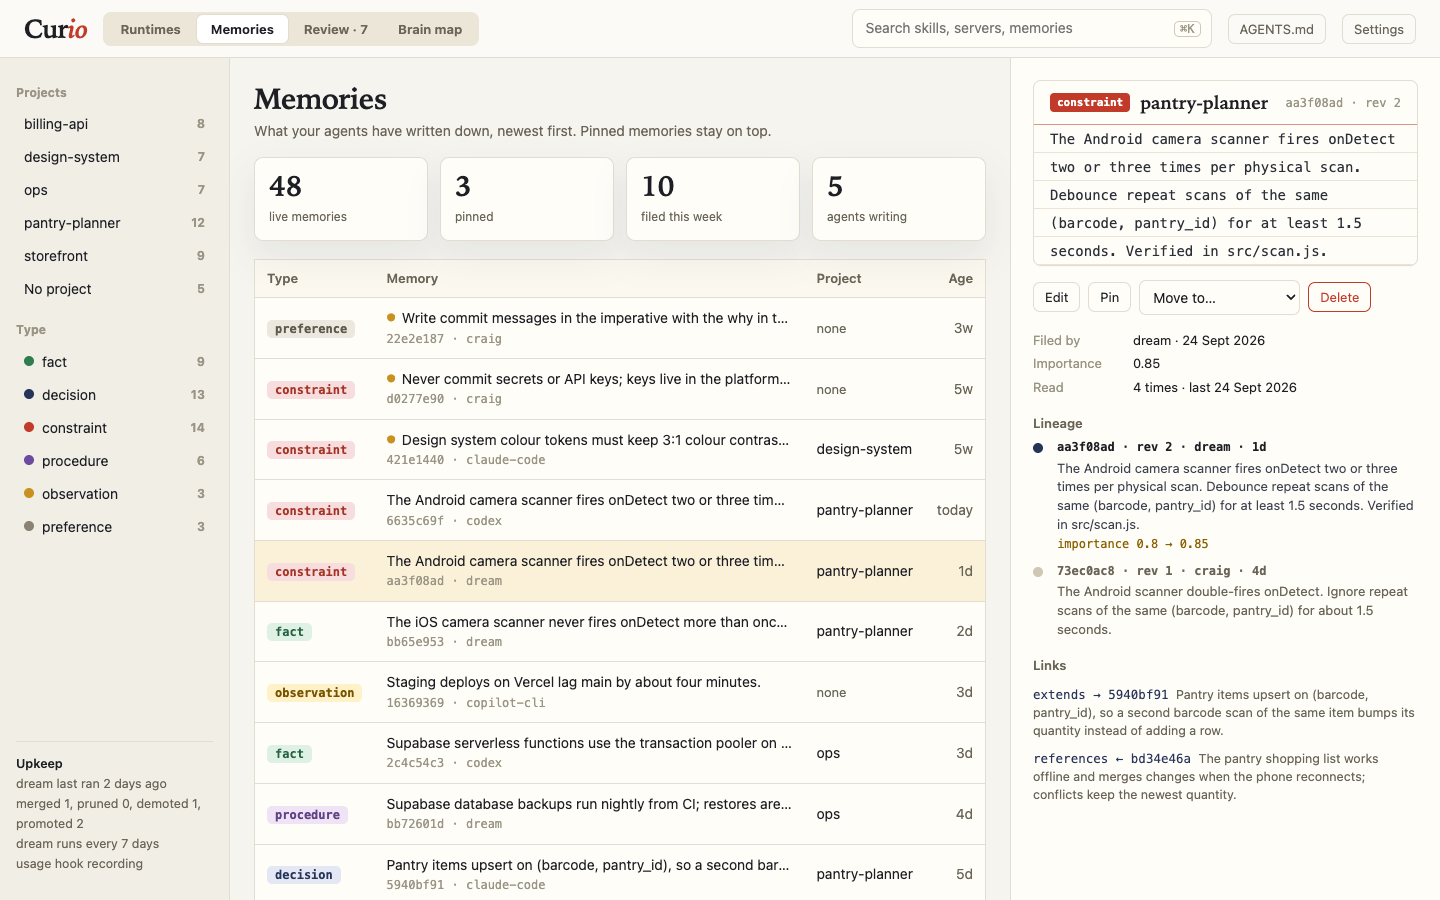1440x900 pixels.
Task: Open the Review · 7 tab
Action: pyautogui.click(x=336, y=29)
